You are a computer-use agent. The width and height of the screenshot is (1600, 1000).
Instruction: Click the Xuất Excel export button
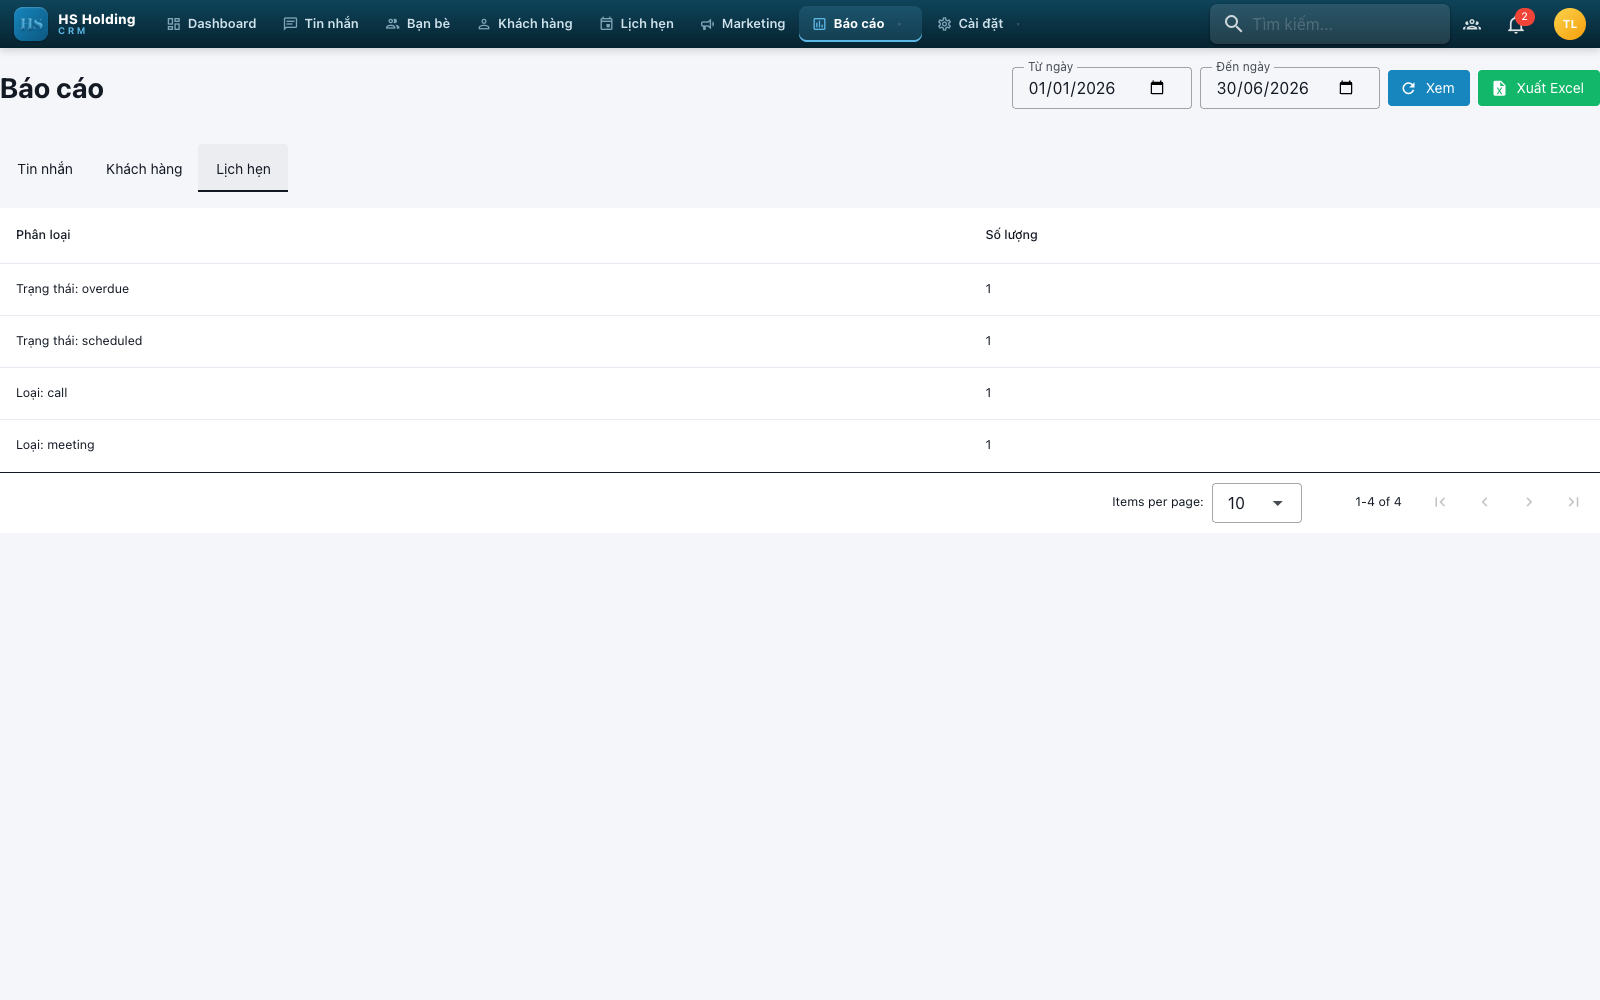[1538, 88]
